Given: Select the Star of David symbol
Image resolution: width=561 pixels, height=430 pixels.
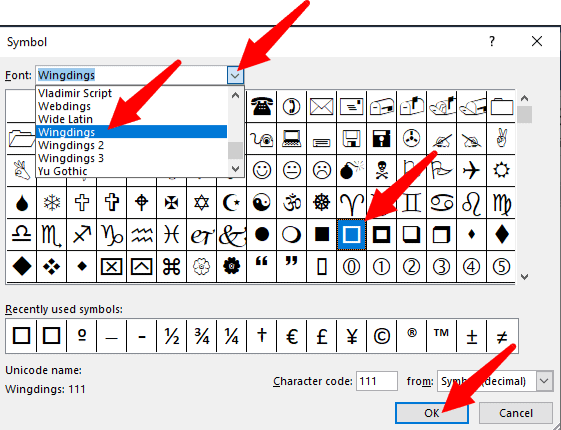Looking at the screenshot, I should coord(201,203).
